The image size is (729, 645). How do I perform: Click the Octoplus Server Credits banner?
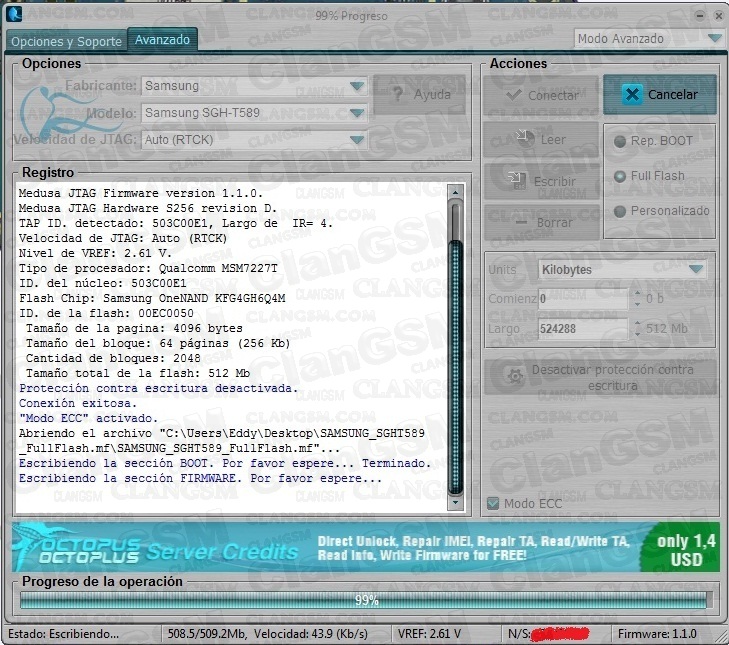[366, 547]
